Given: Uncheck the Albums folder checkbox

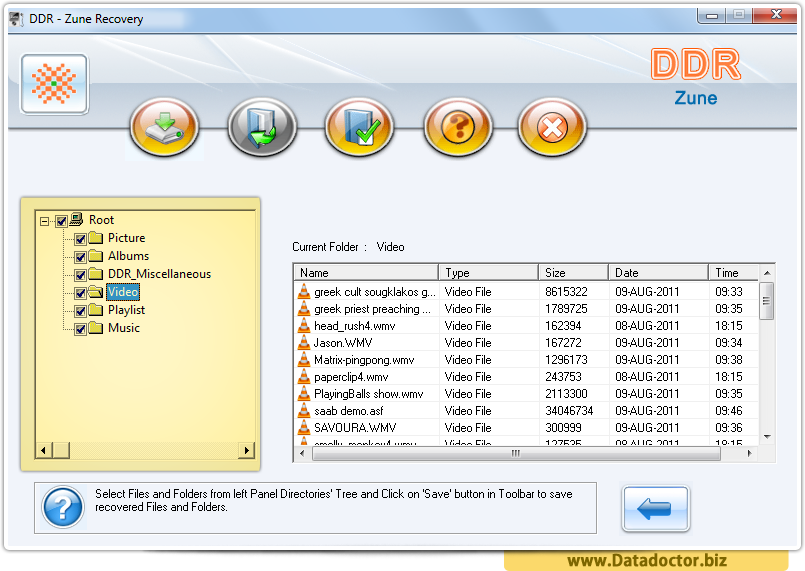Looking at the screenshot, I should point(80,257).
